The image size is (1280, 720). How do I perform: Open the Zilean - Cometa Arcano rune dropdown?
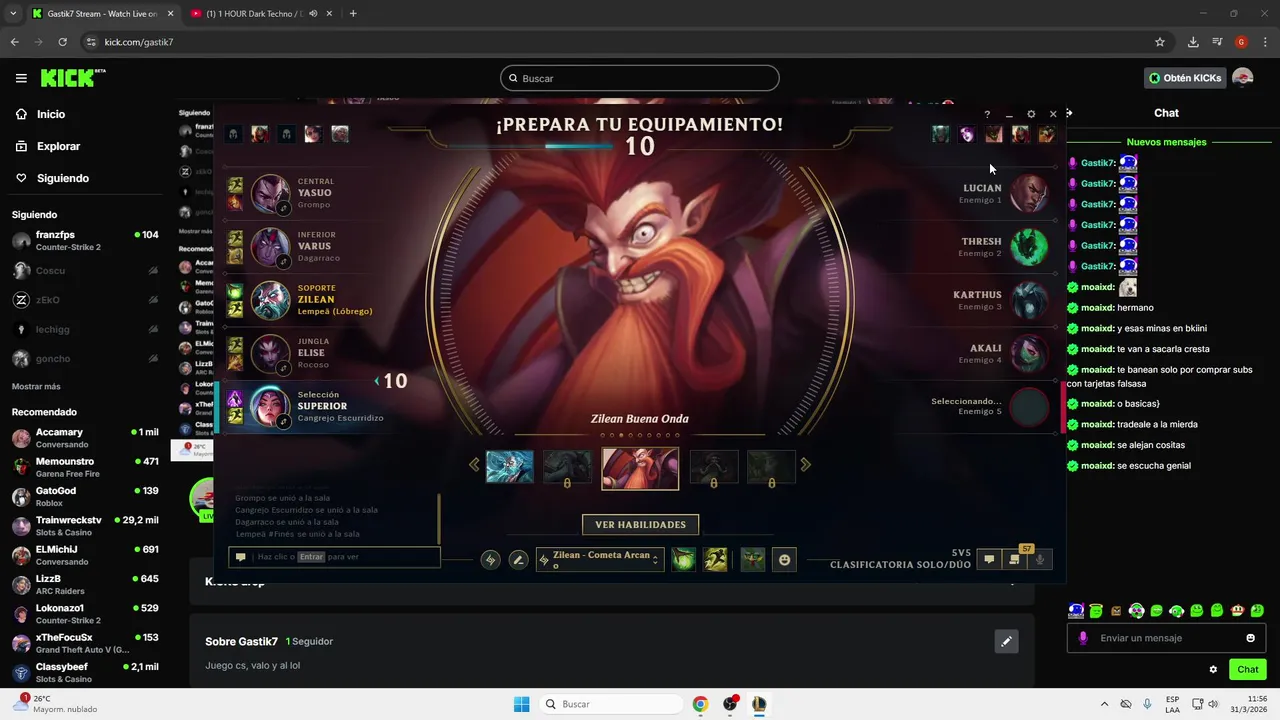point(600,560)
